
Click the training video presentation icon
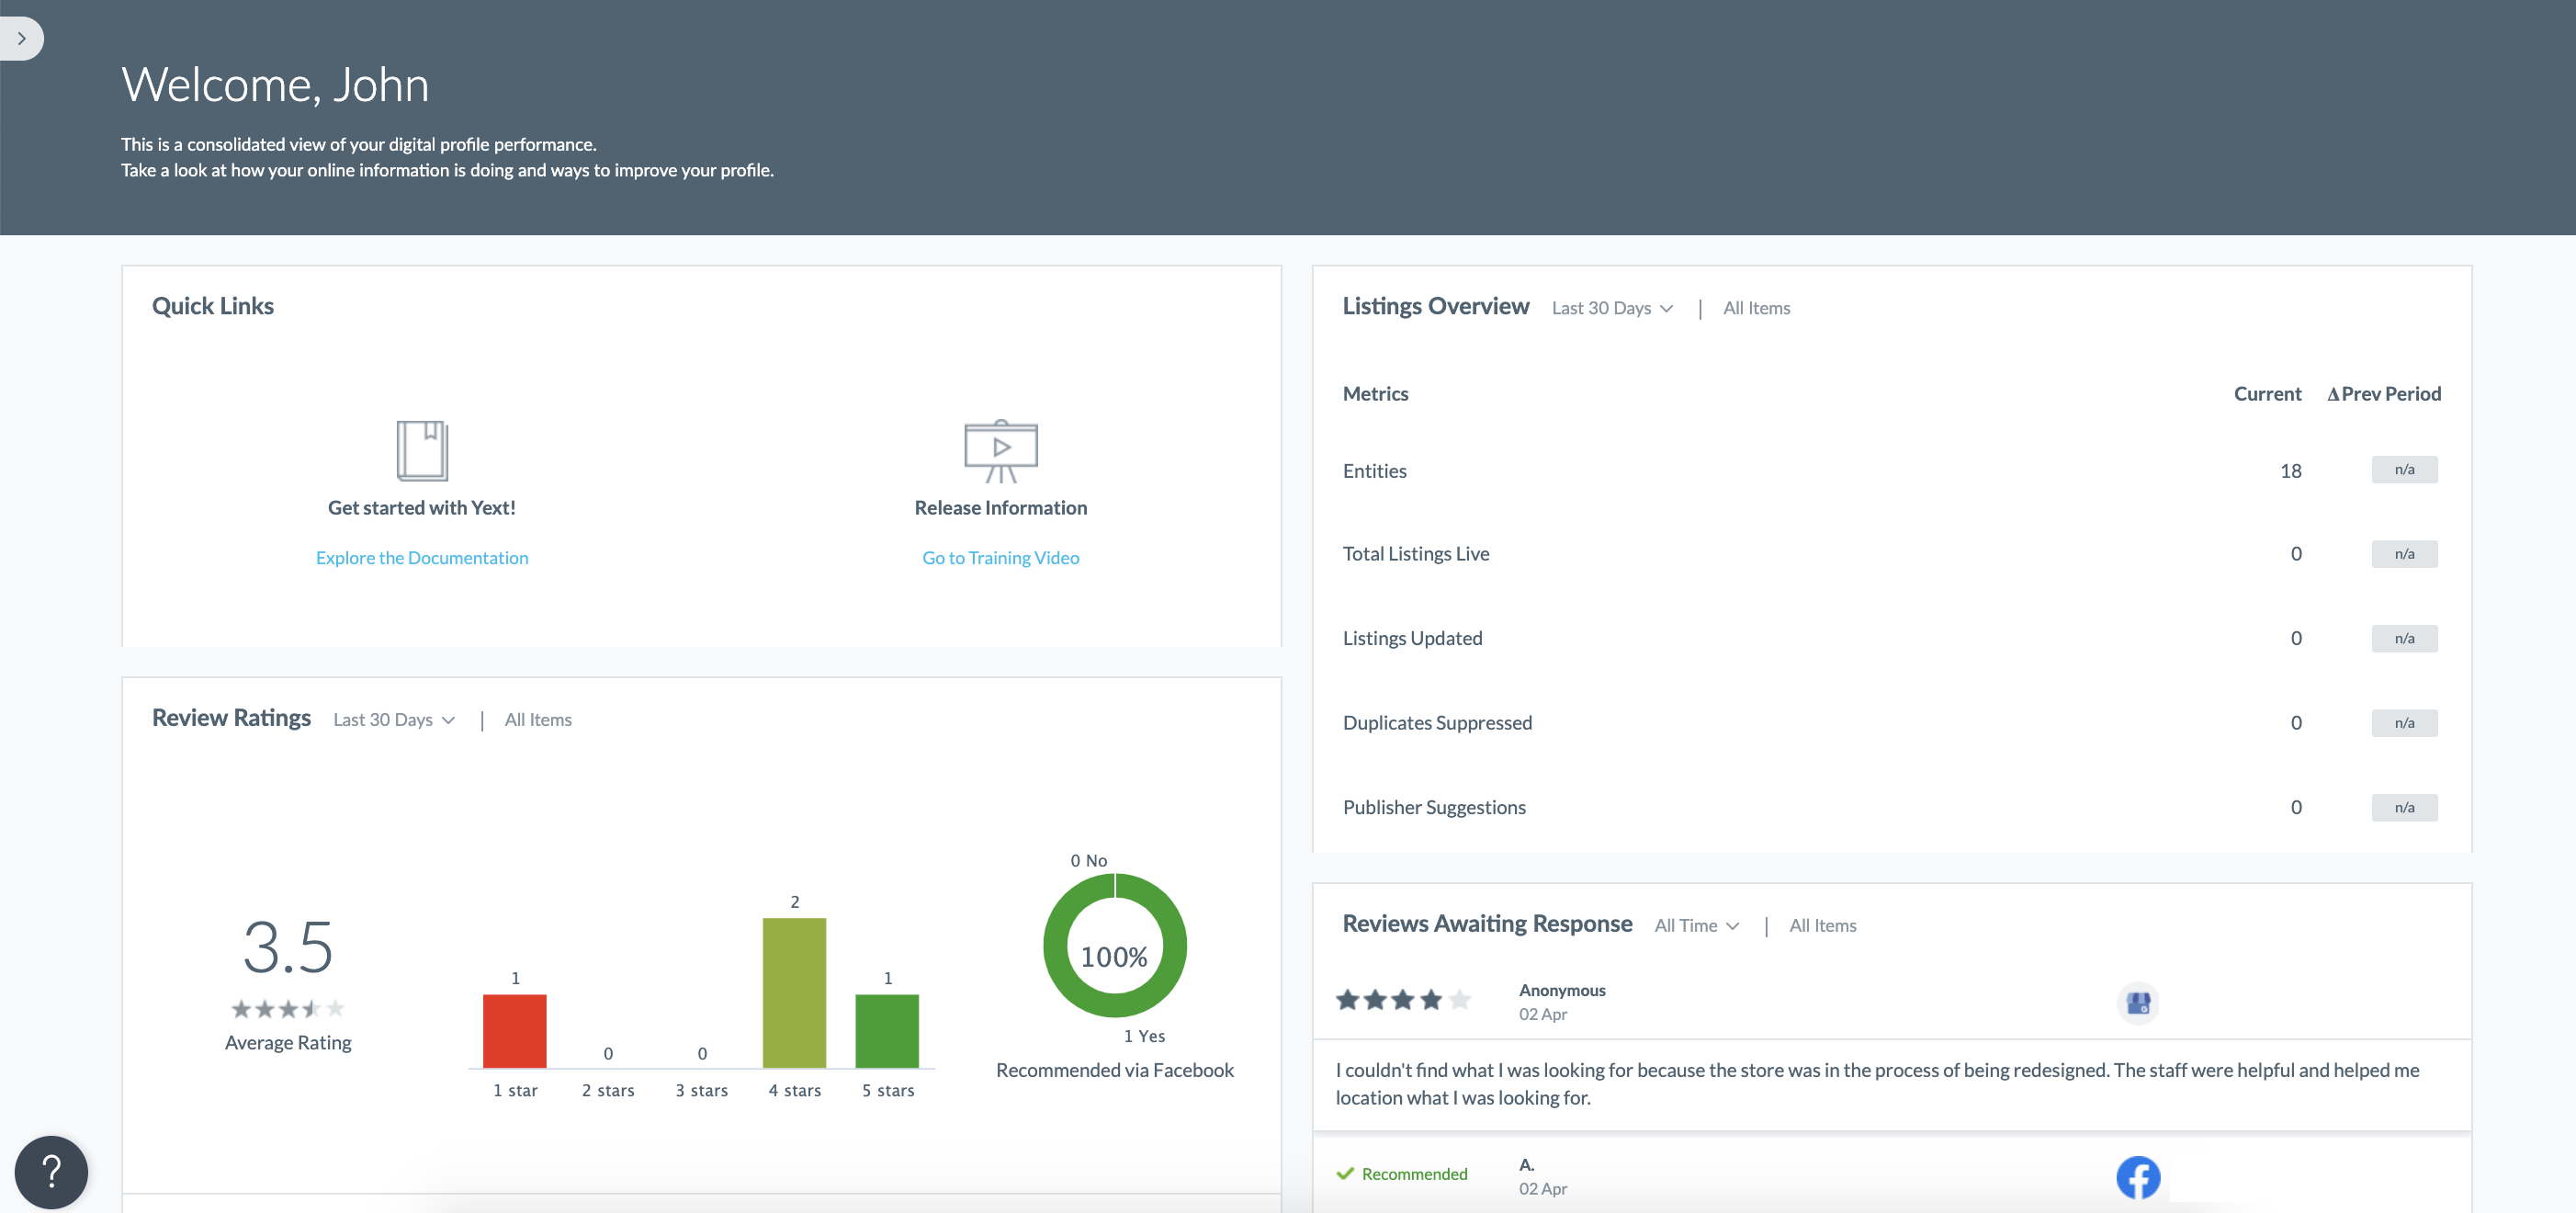[x=1000, y=450]
